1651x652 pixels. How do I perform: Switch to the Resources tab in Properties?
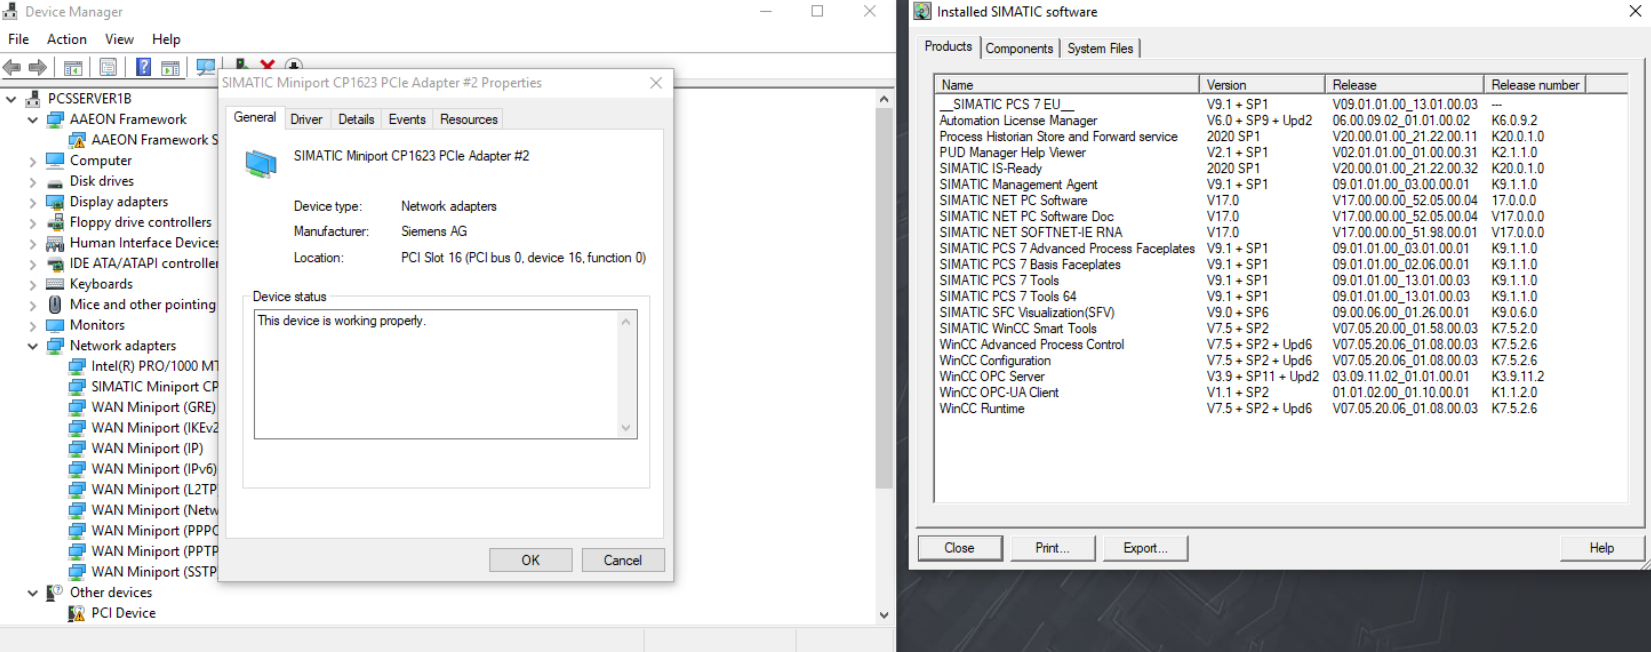pos(469,119)
